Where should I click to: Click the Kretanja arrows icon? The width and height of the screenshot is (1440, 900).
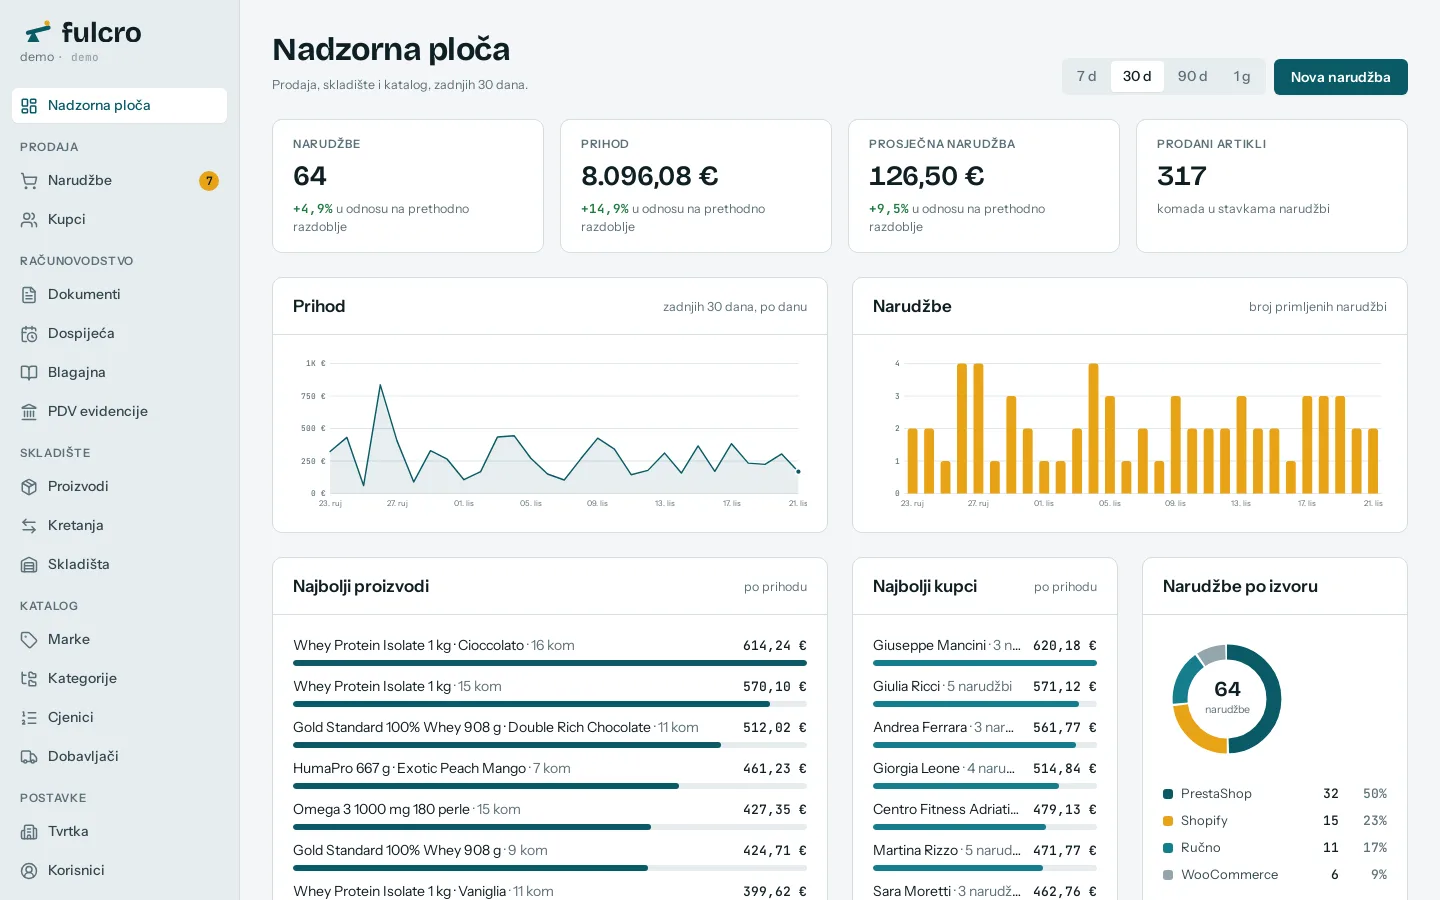[29, 526]
